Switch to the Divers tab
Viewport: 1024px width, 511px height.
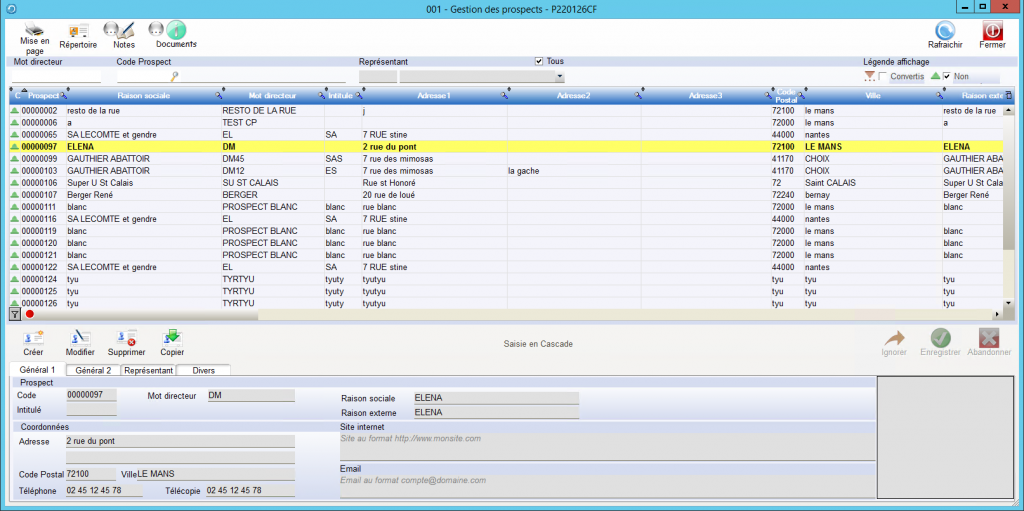pyautogui.click(x=203, y=370)
